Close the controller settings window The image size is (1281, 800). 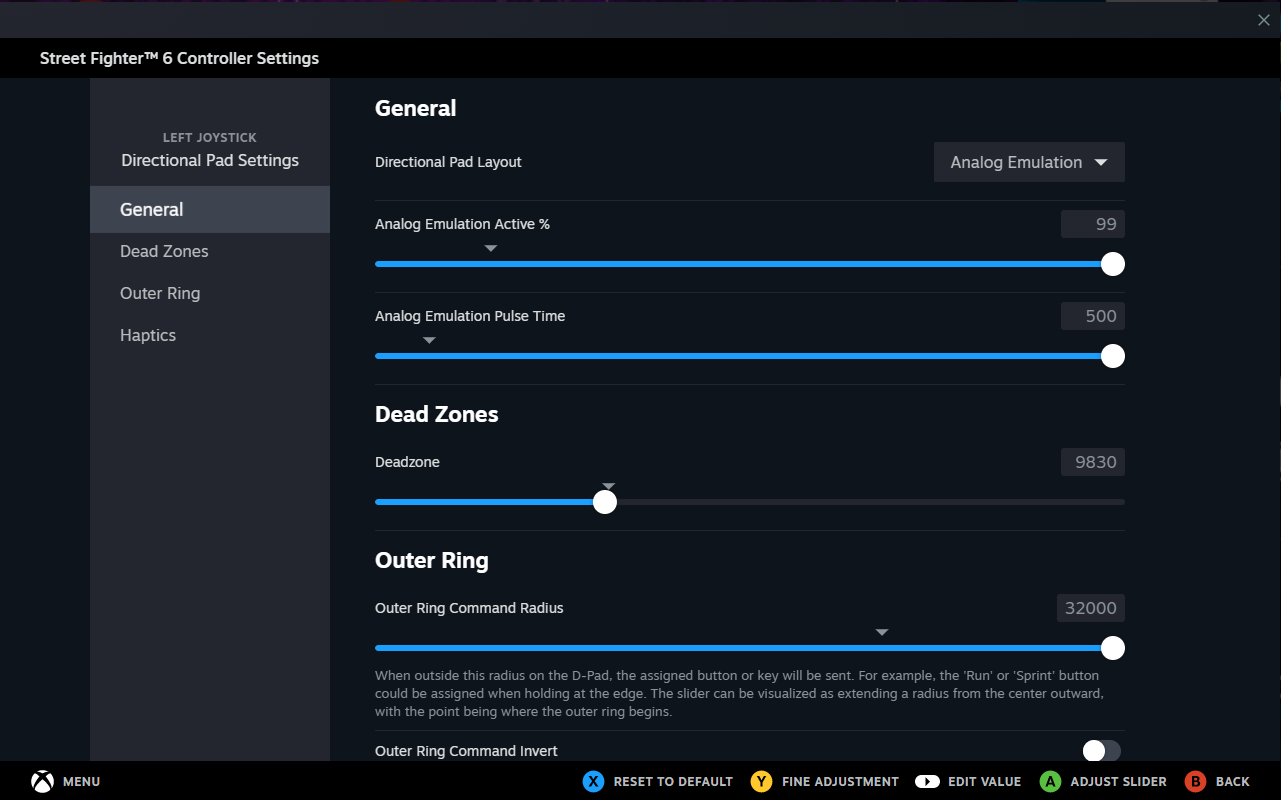(x=1263, y=20)
